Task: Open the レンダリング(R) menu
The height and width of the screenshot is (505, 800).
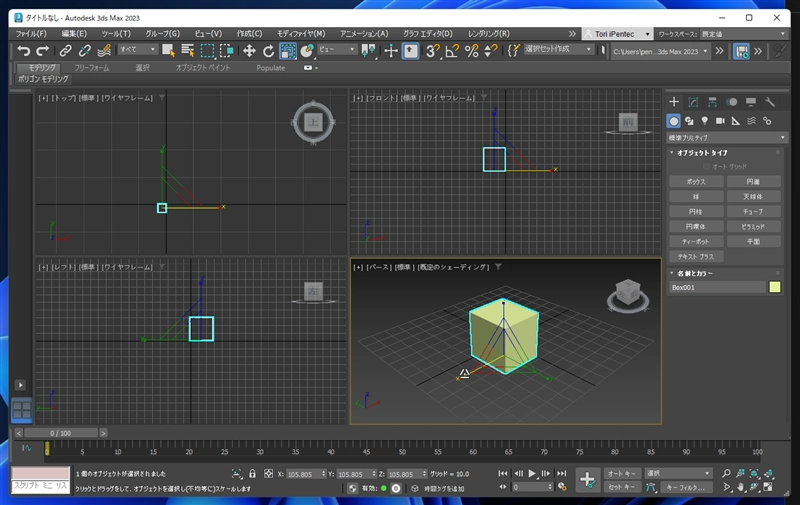Action: tap(488, 34)
